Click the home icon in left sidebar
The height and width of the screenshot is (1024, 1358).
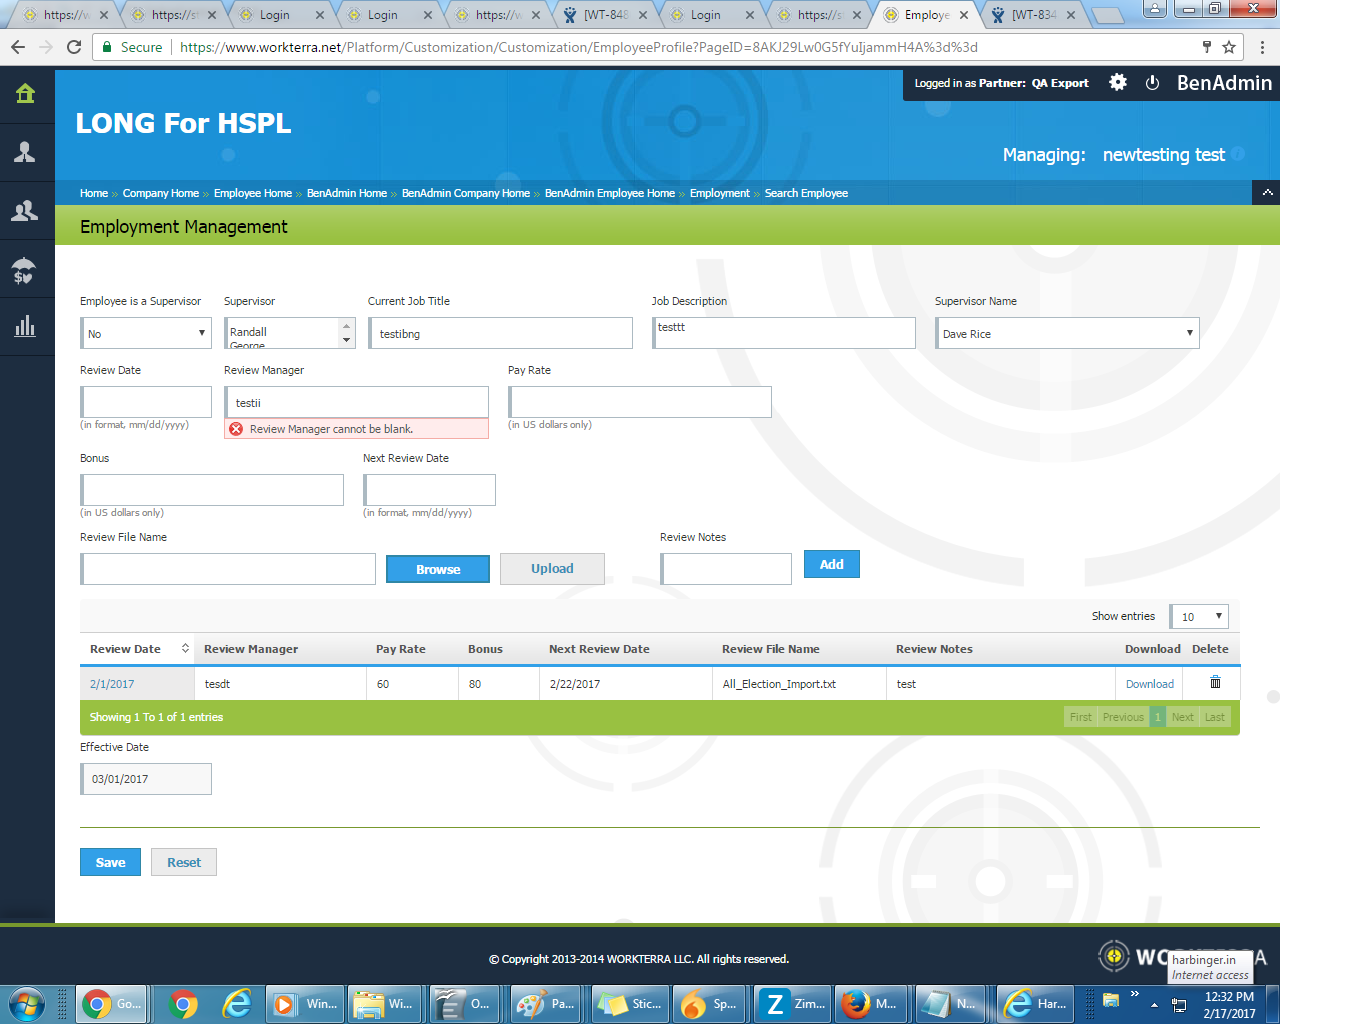pos(26,94)
